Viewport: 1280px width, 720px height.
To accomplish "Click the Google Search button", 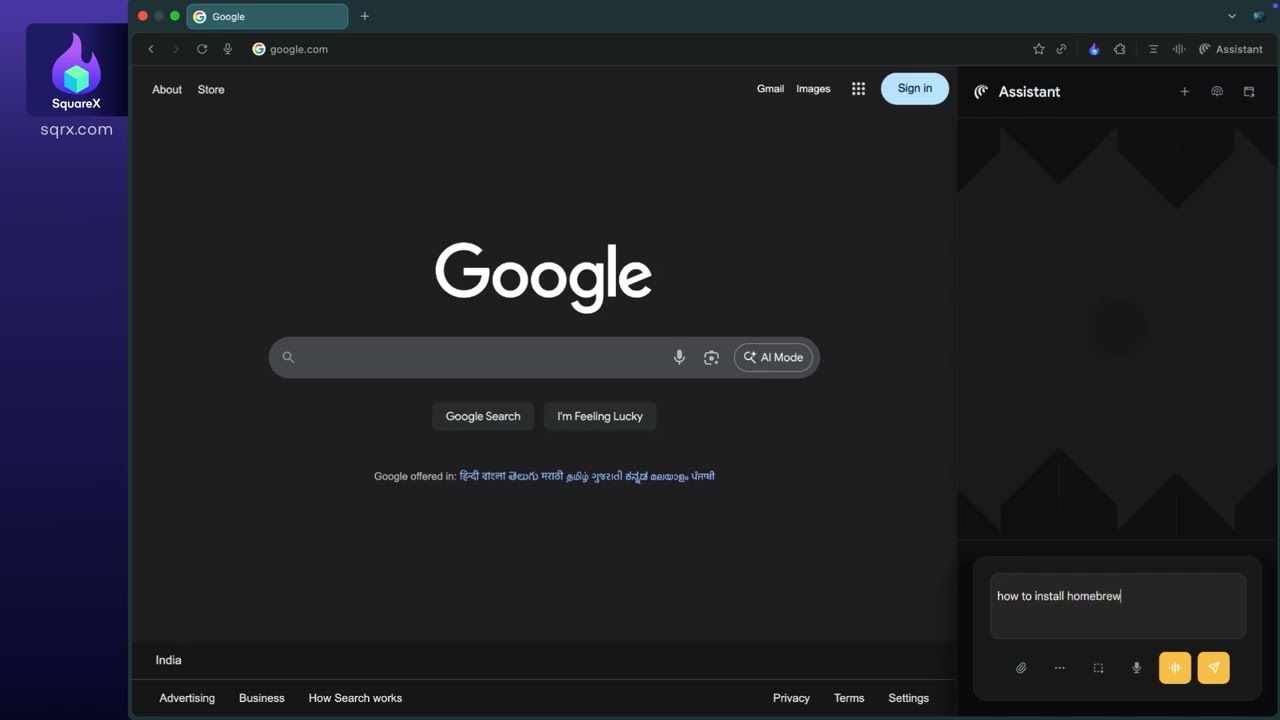I will pos(483,416).
